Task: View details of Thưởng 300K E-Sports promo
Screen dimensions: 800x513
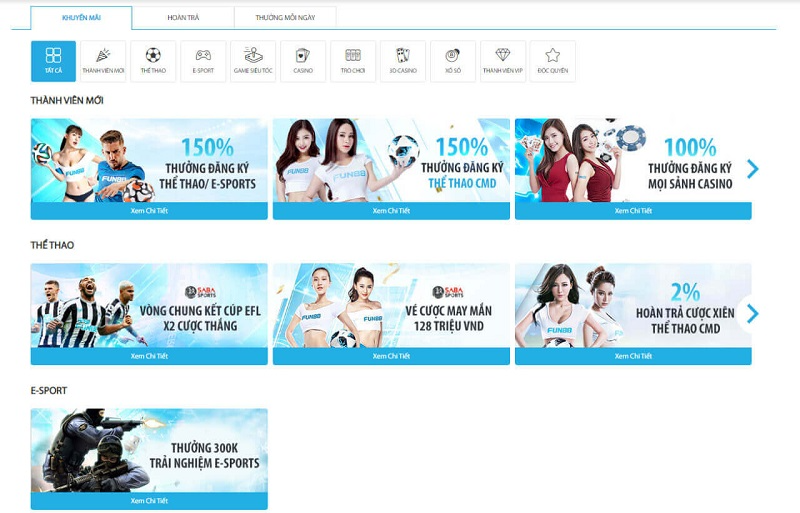Action: coord(149,501)
